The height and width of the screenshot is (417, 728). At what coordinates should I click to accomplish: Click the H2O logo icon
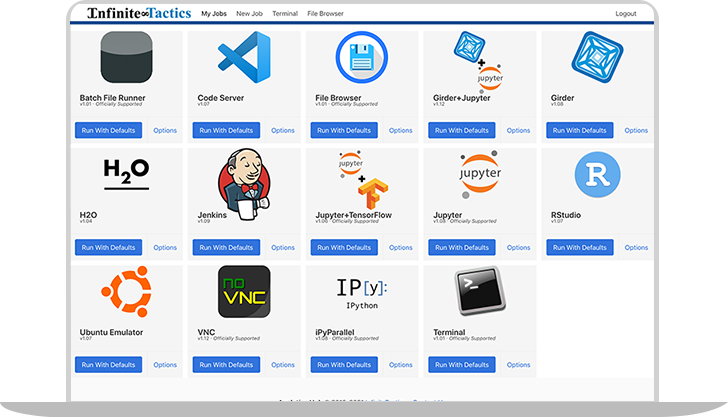click(x=126, y=174)
